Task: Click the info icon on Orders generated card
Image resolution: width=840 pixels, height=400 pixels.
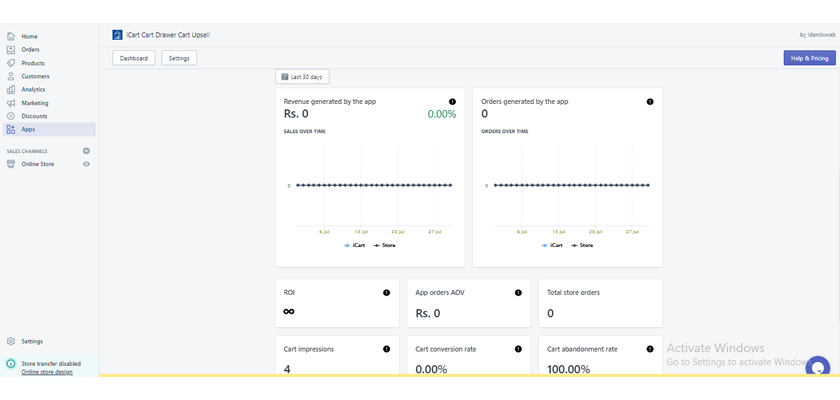Action: click(x=650, y=102)
